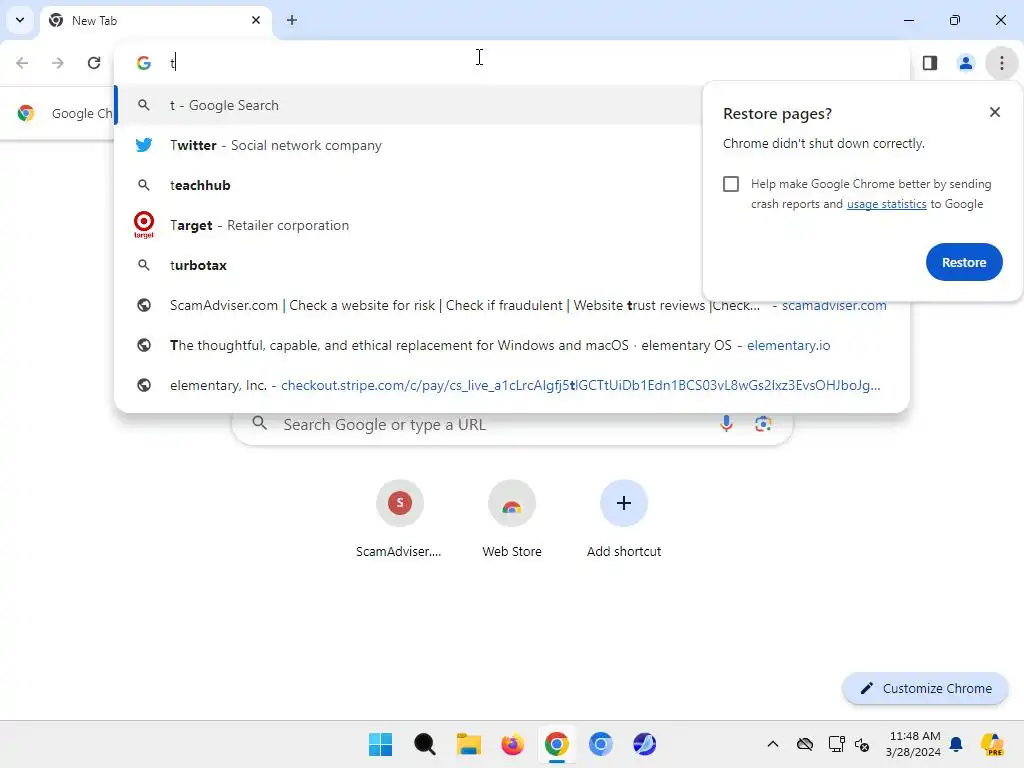Open a new tab with plus button
The width and height of the screenshot is (1024, 768).
tap(292, 20)
